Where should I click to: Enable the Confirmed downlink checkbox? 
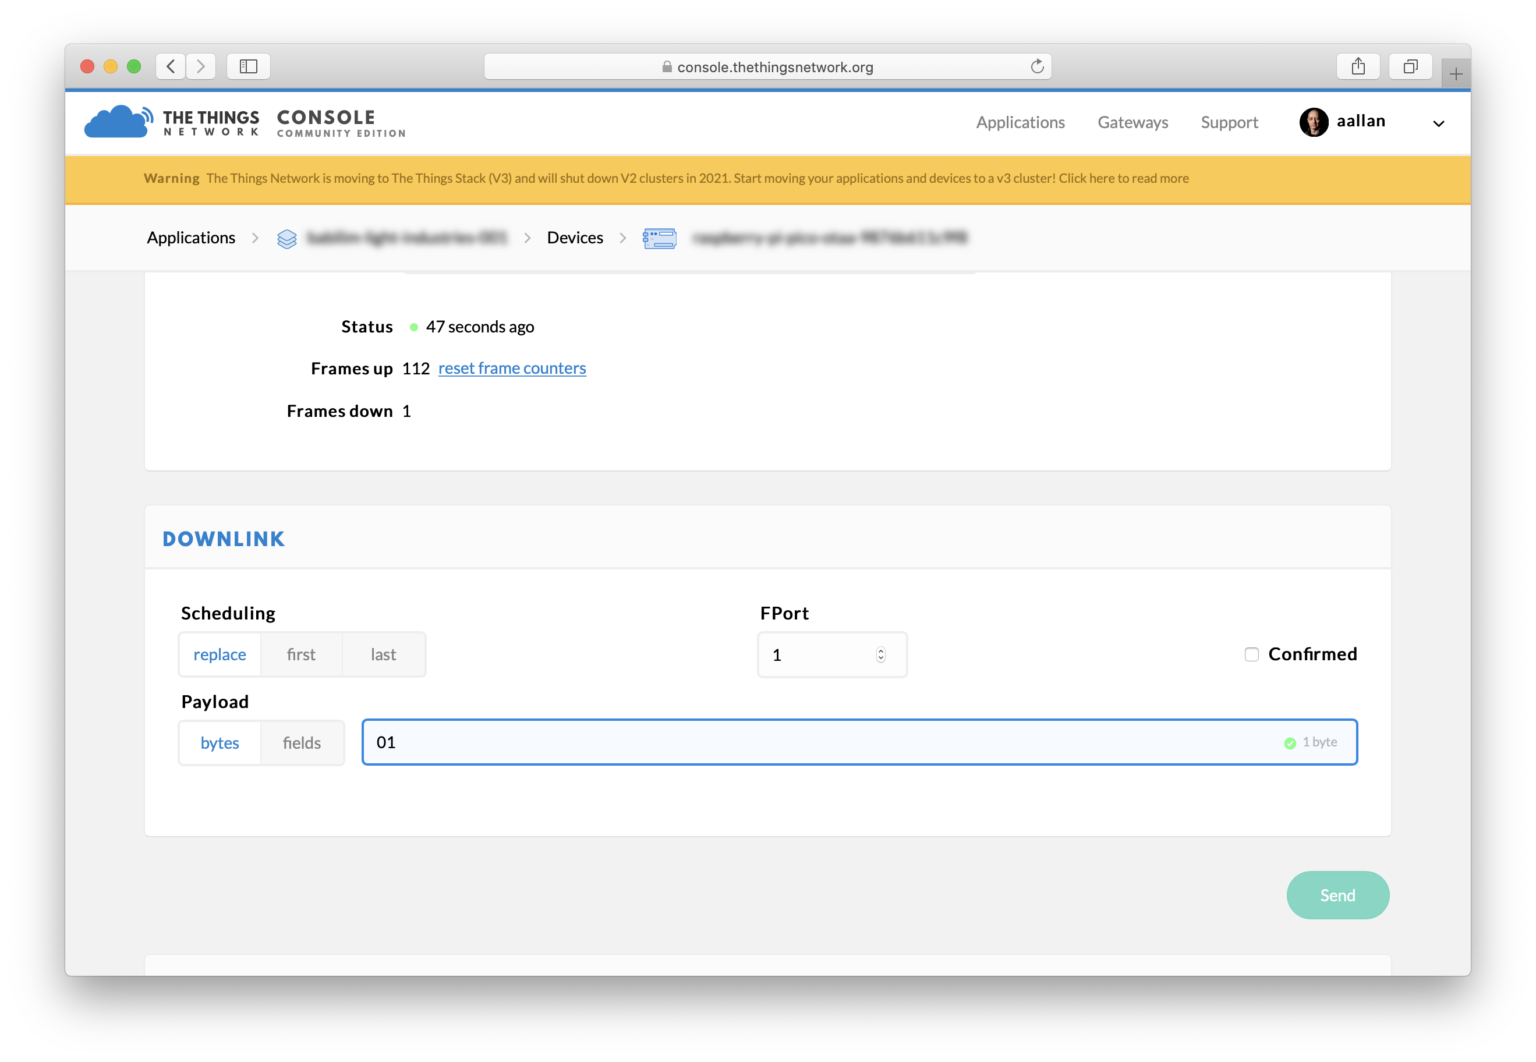1251,653
